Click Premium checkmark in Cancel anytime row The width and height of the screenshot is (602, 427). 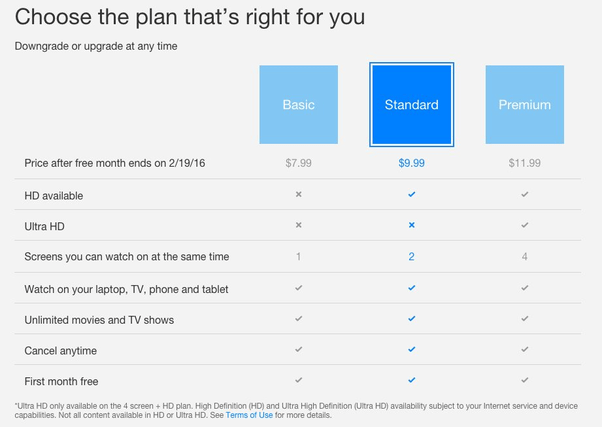(x=524, y=350)
